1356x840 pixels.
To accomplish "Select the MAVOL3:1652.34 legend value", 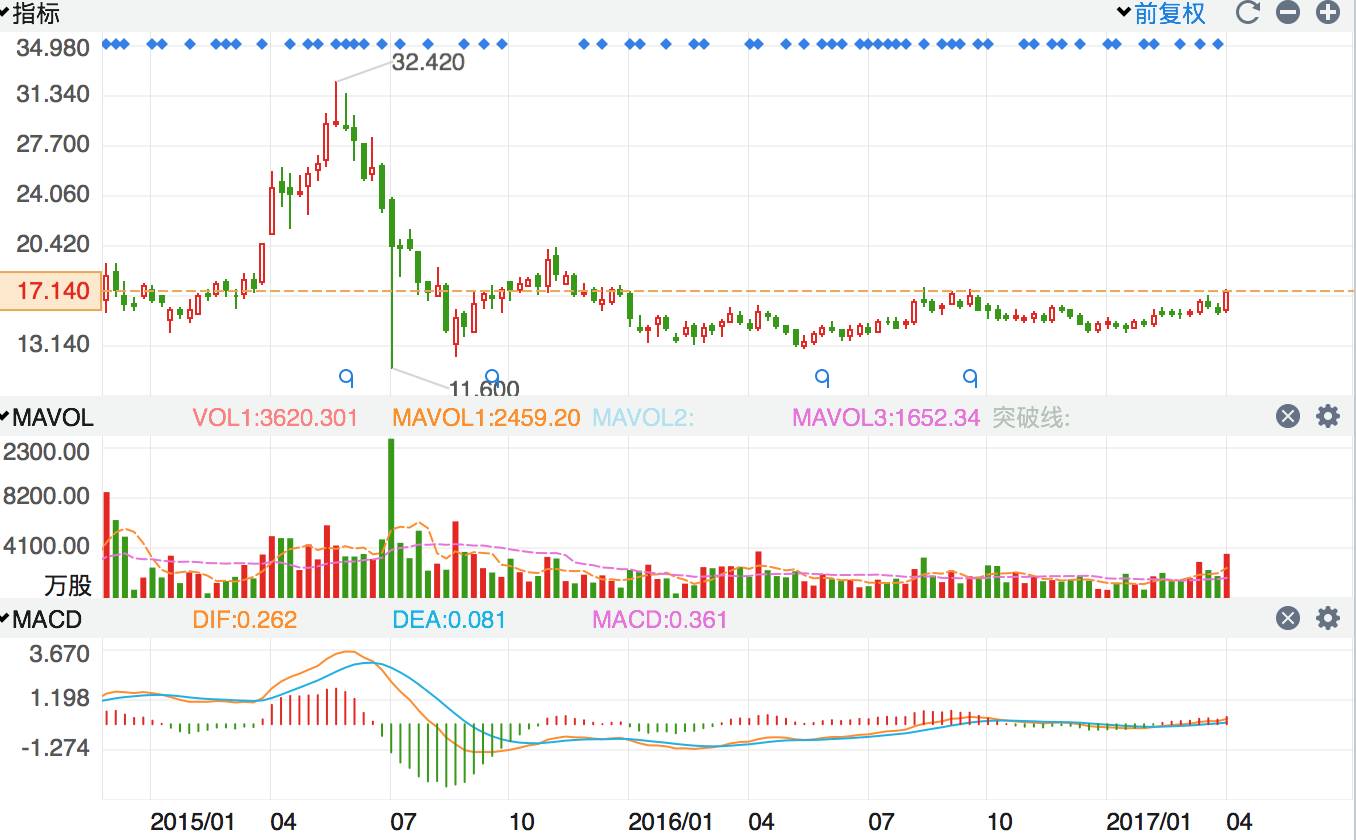I will (886, 417).
